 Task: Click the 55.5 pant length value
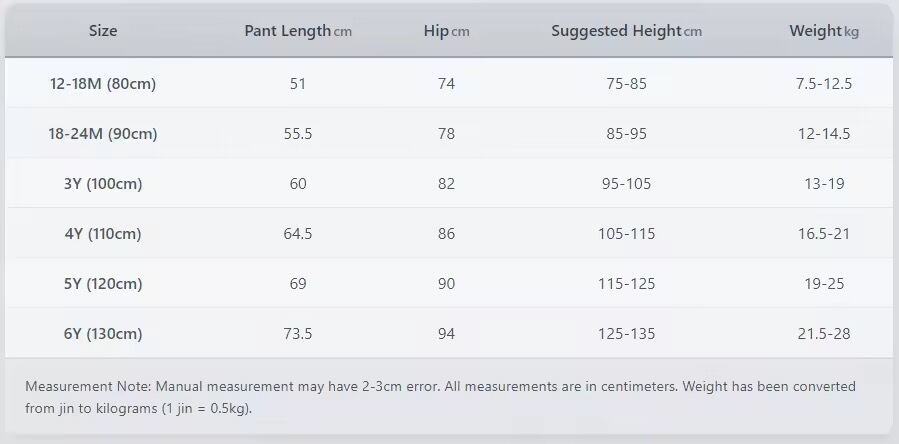click(x=298, y=134)
